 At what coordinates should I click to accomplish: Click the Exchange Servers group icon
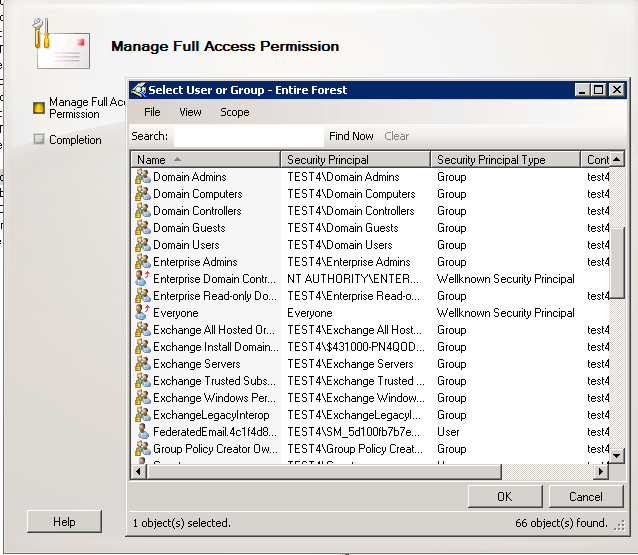click(x=143, y=364)
